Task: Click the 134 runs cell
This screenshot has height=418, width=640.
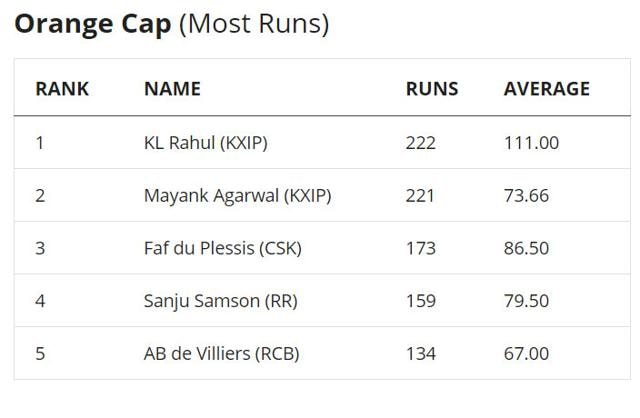Action: tap(421, 353)
